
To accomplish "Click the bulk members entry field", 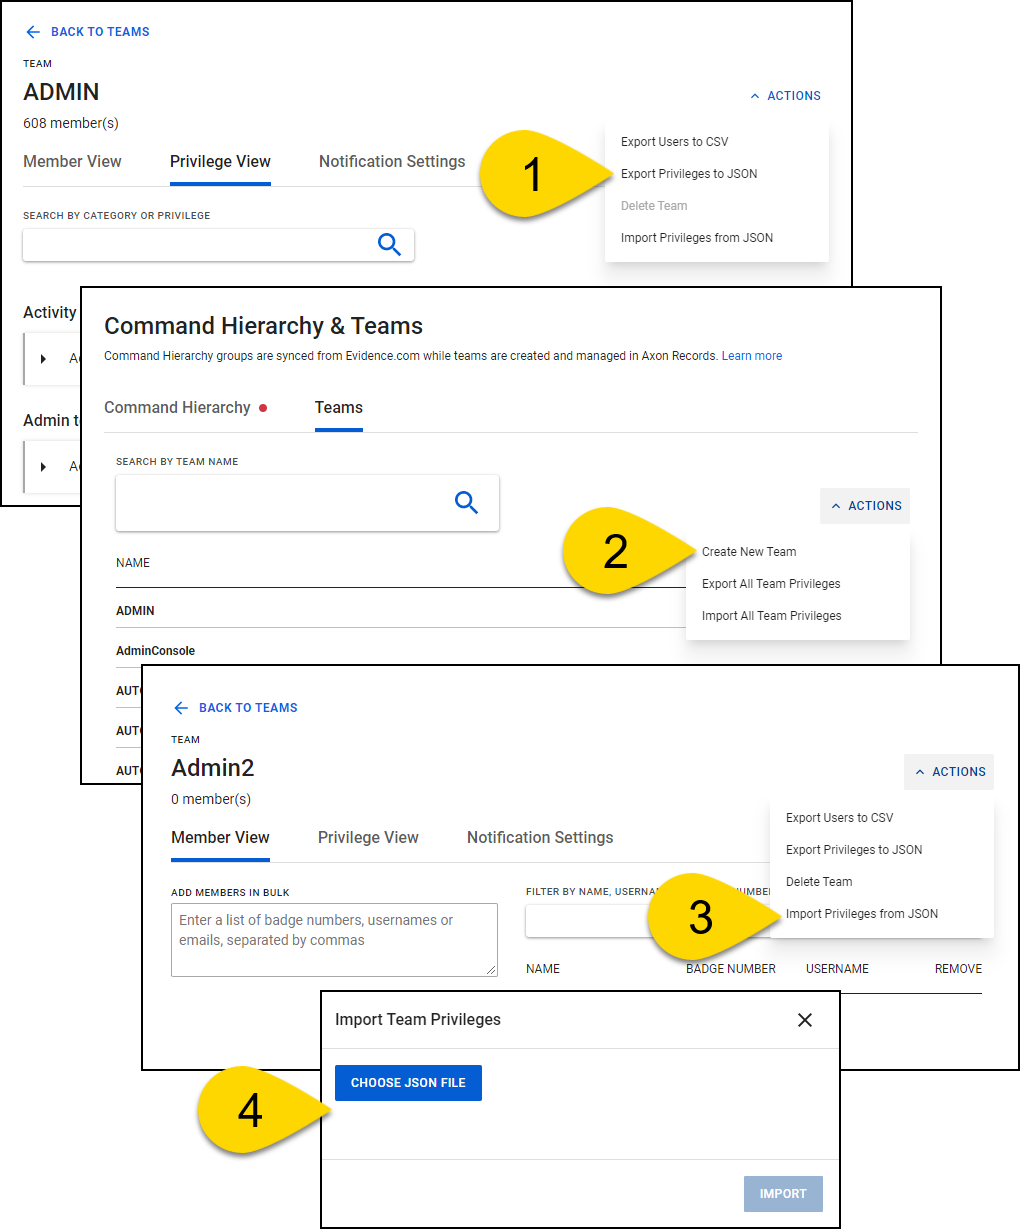I will point(334,938).
